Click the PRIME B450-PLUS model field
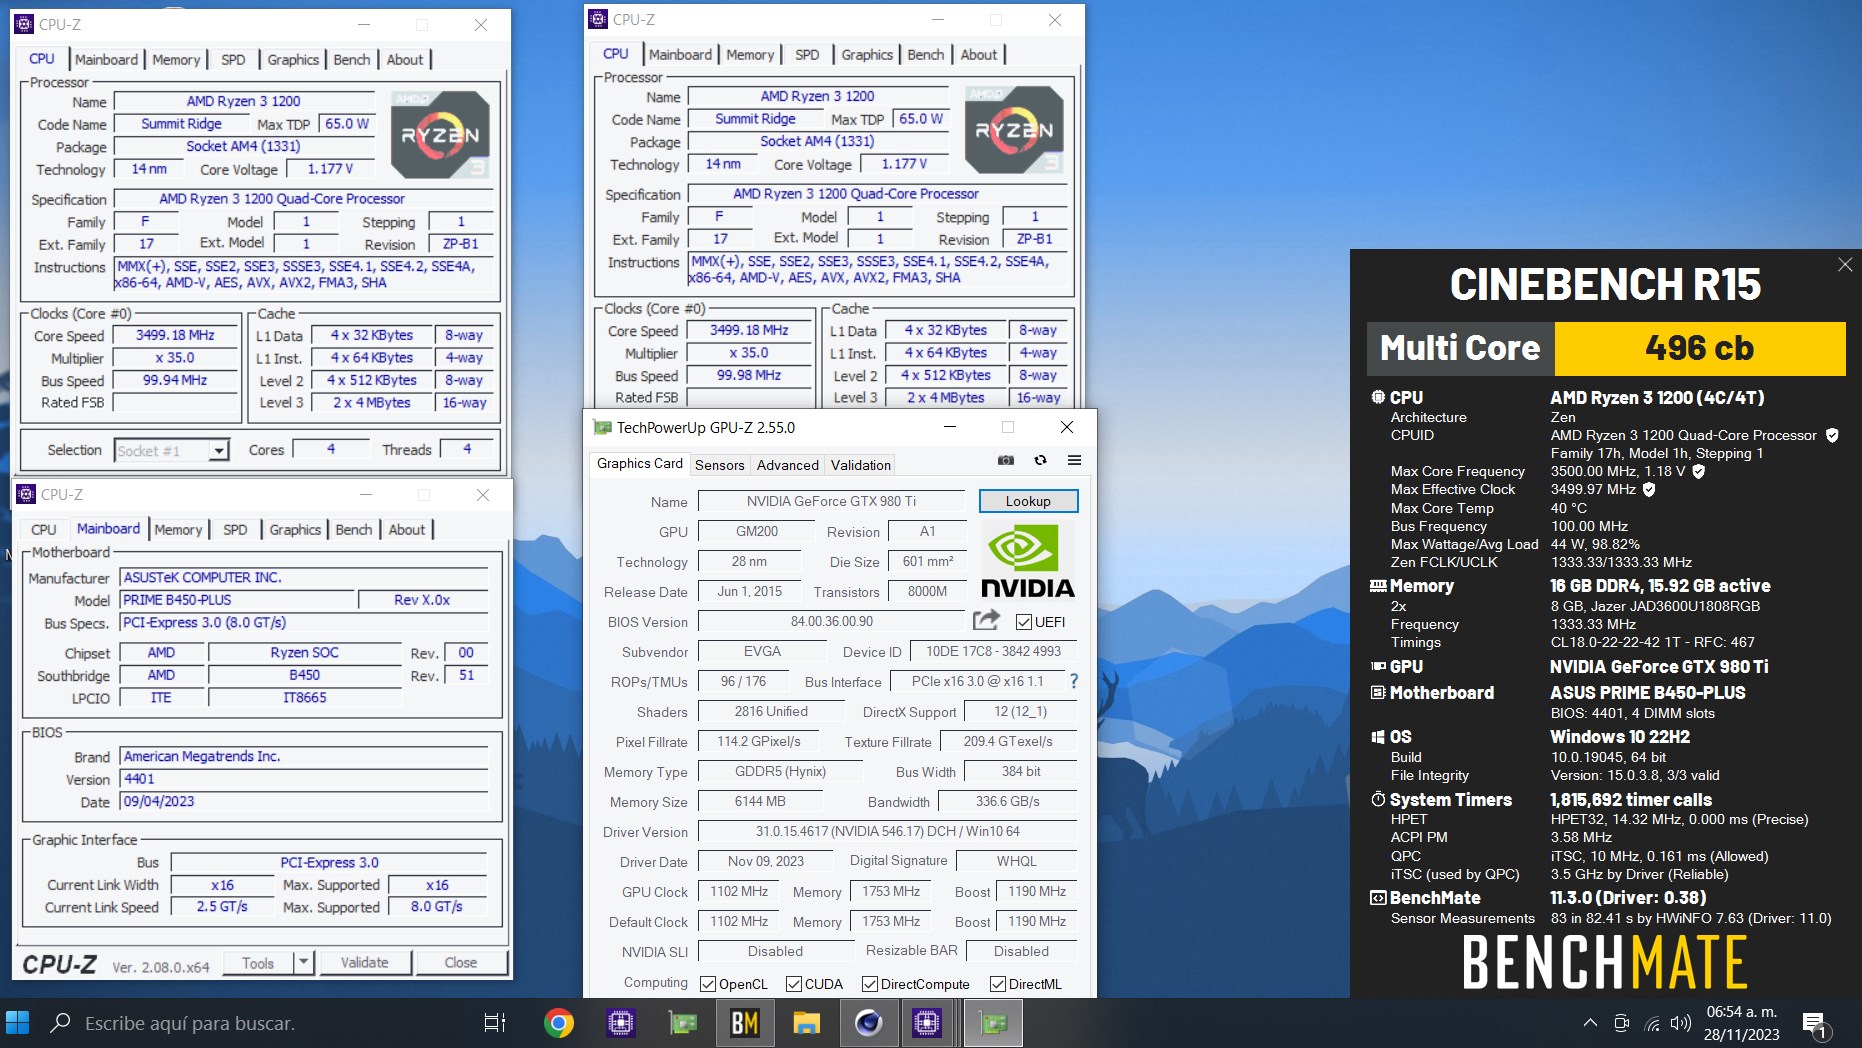1862x1048 pixels. (x=238, y=600)
